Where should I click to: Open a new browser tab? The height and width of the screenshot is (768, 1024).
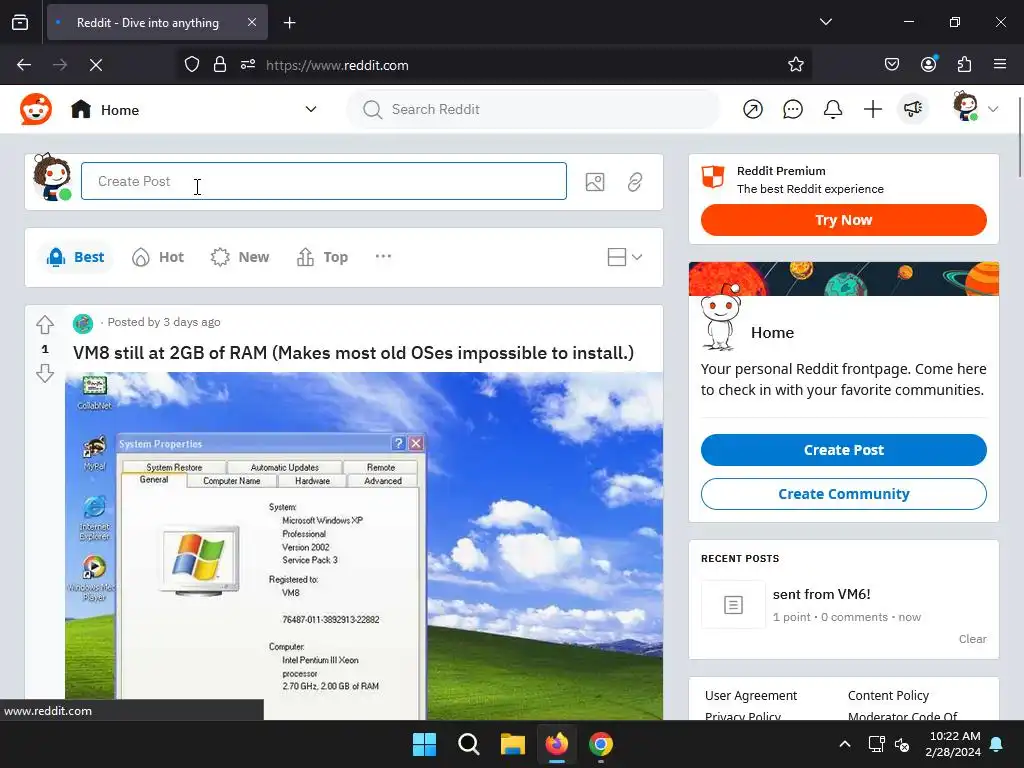tap(289, 23)
